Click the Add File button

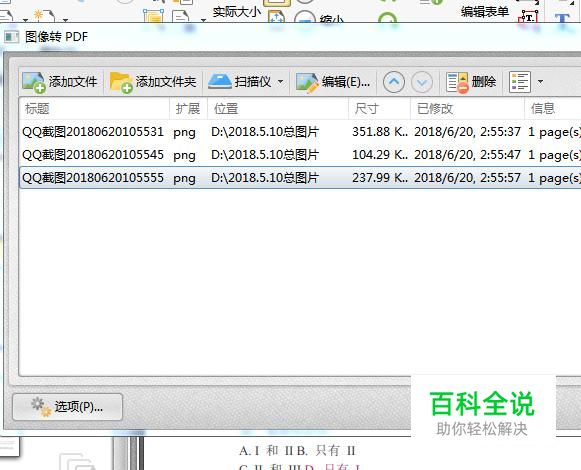click(x=60, y=82)
